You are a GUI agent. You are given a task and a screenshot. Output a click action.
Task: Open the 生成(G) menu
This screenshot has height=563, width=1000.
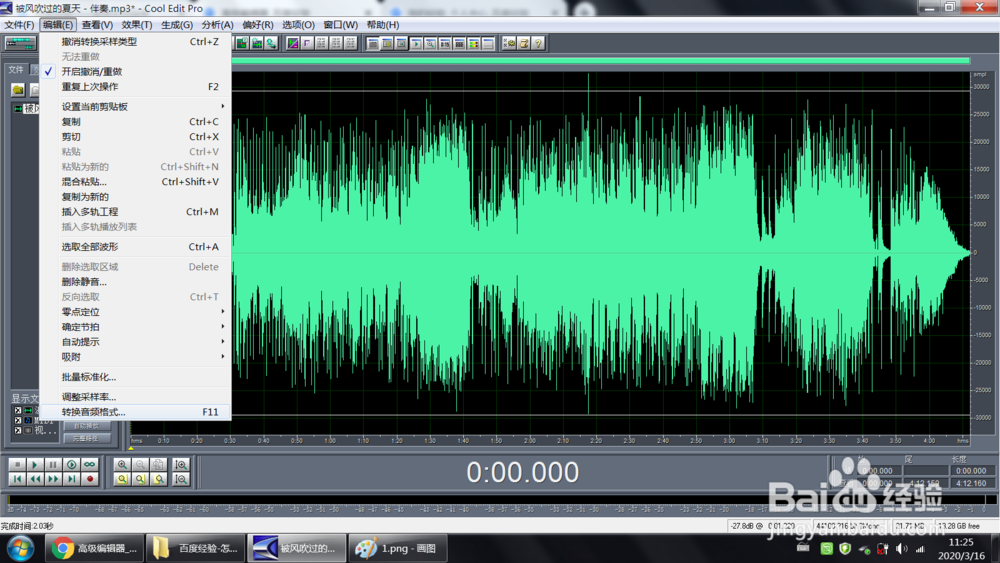[177, 25]
